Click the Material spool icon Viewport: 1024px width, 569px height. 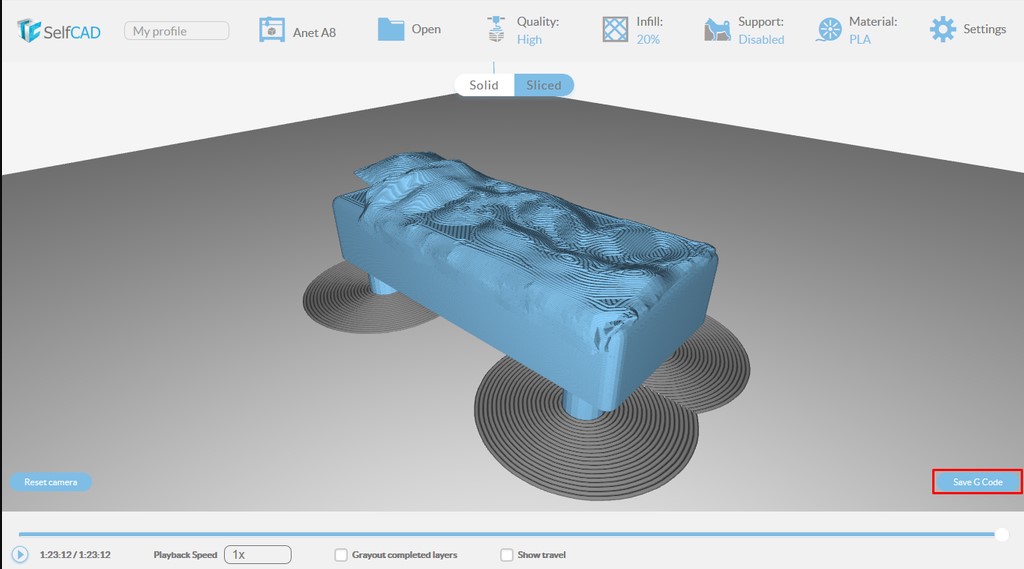829,30
